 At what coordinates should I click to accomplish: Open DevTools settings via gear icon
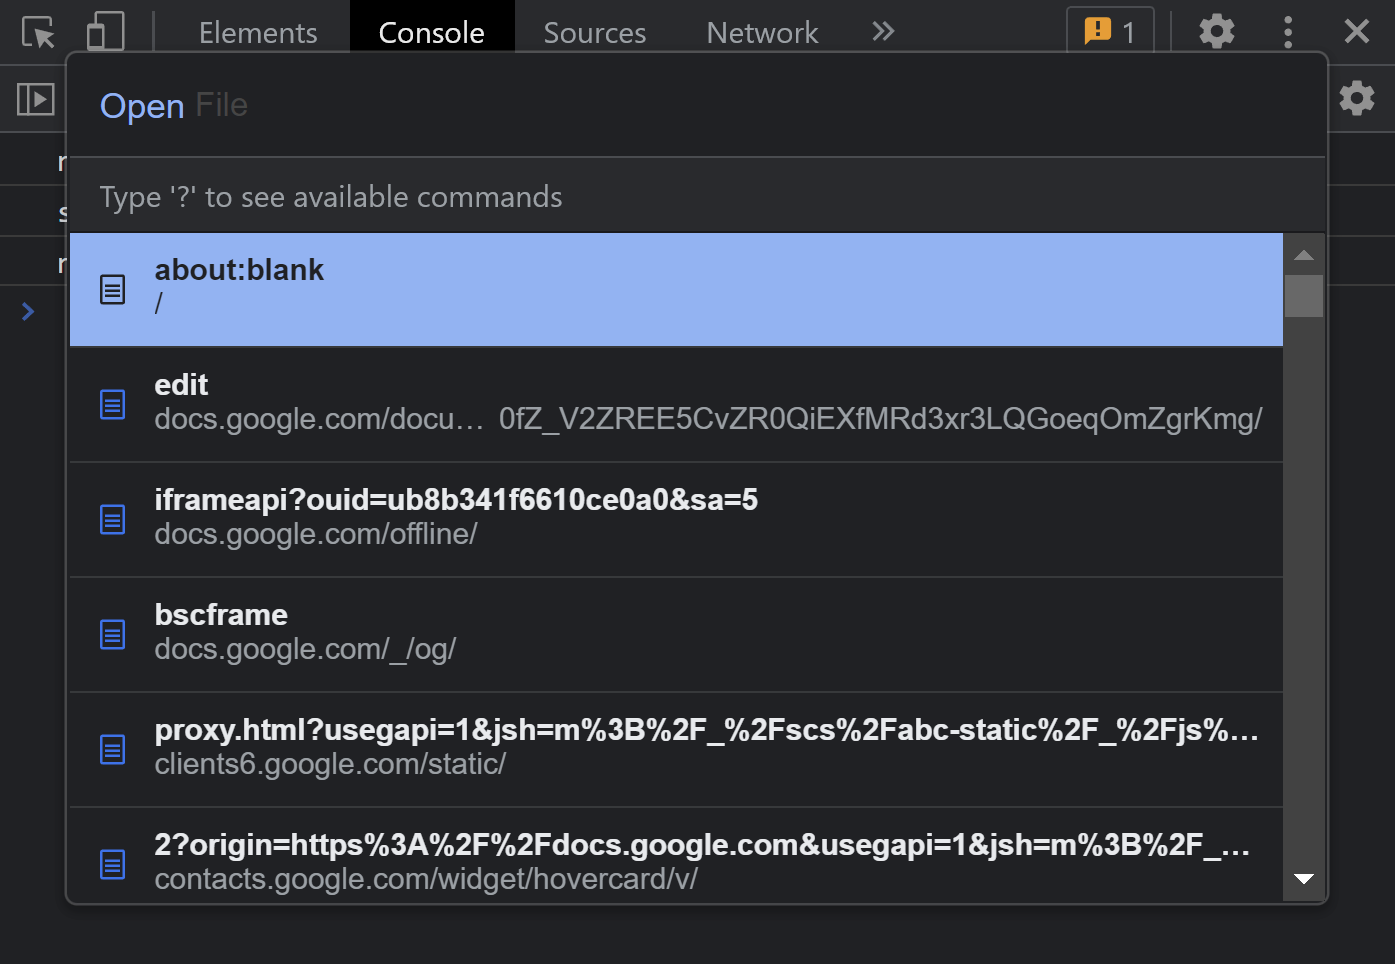1216,31
